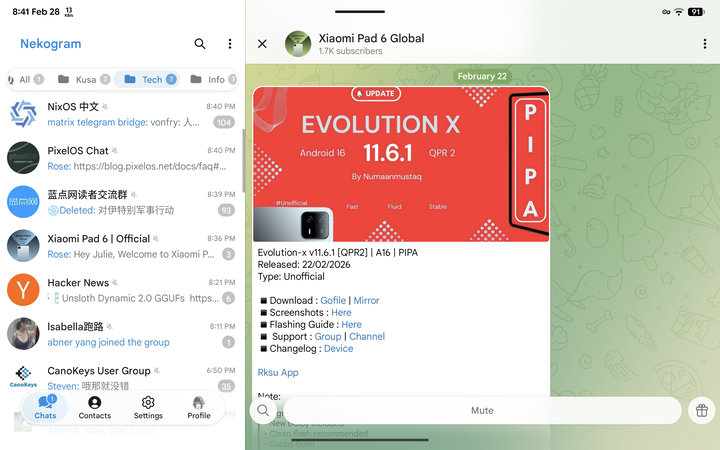The height and width of the screenshot is (450, 720).
Task: Tap the orange Y Hacker News avatar
Action: pyautogui.click(x=23, y=290)
